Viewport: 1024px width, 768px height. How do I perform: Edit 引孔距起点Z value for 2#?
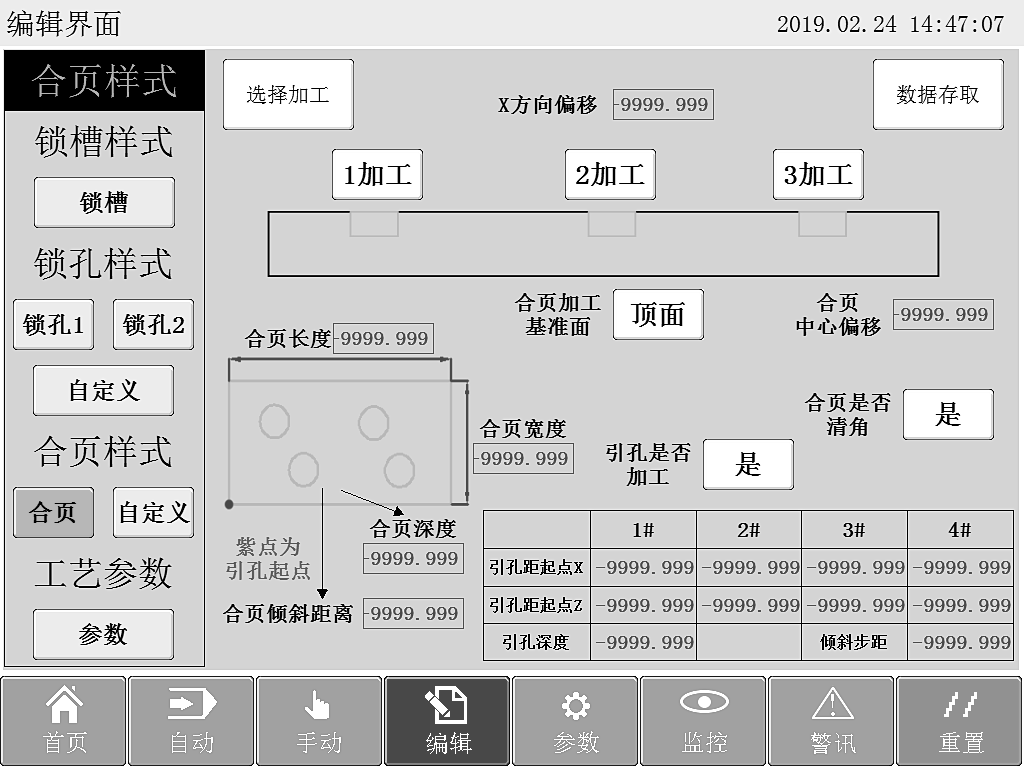tap(749, 605)
